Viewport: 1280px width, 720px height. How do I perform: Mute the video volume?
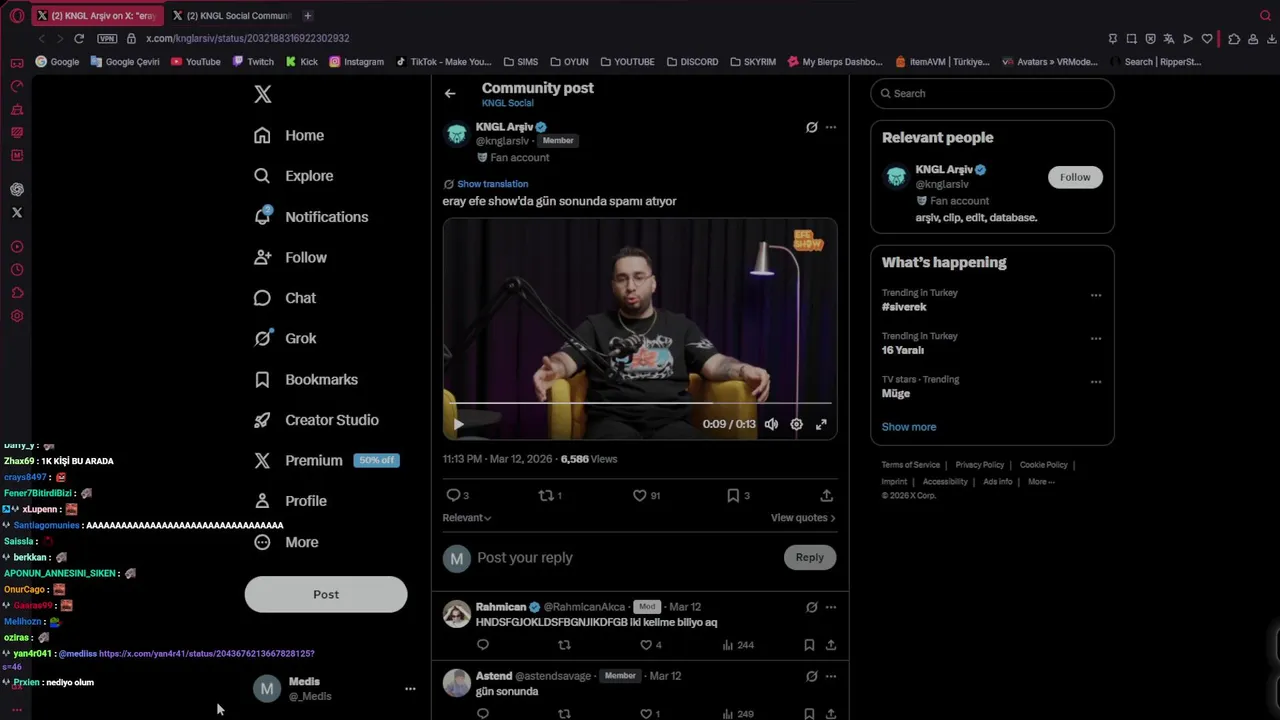771,424
